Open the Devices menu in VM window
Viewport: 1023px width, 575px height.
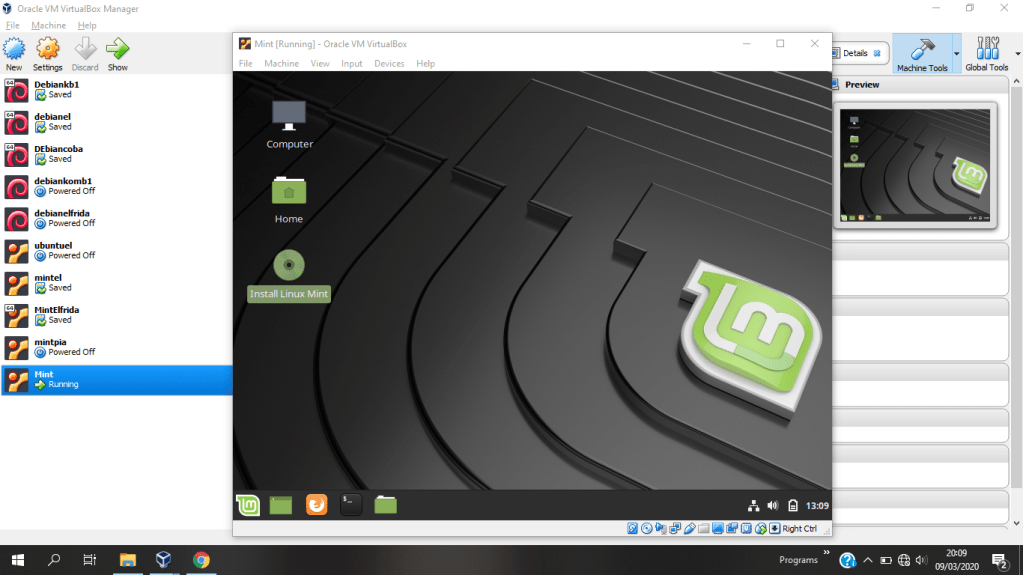[389, 64]
